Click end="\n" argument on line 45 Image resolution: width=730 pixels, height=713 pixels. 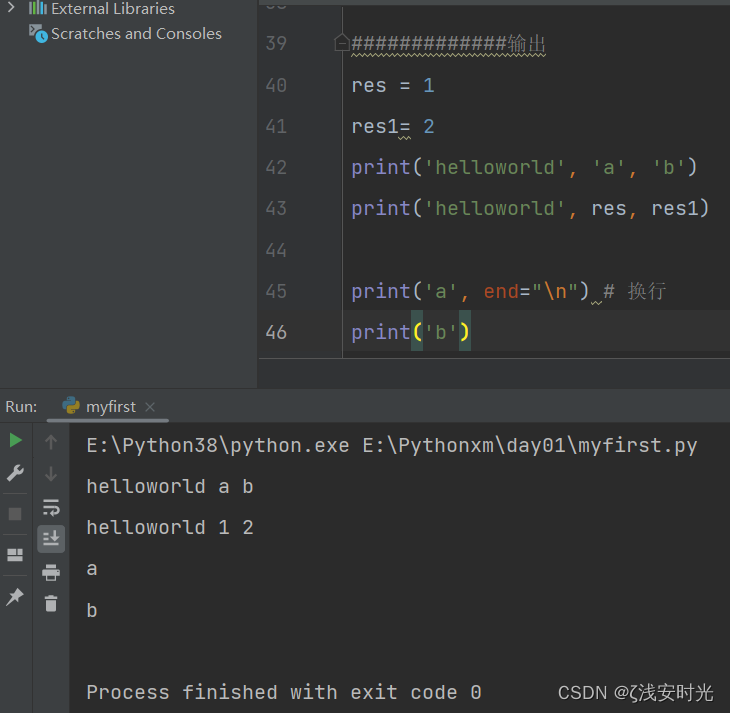click(530, 292)
